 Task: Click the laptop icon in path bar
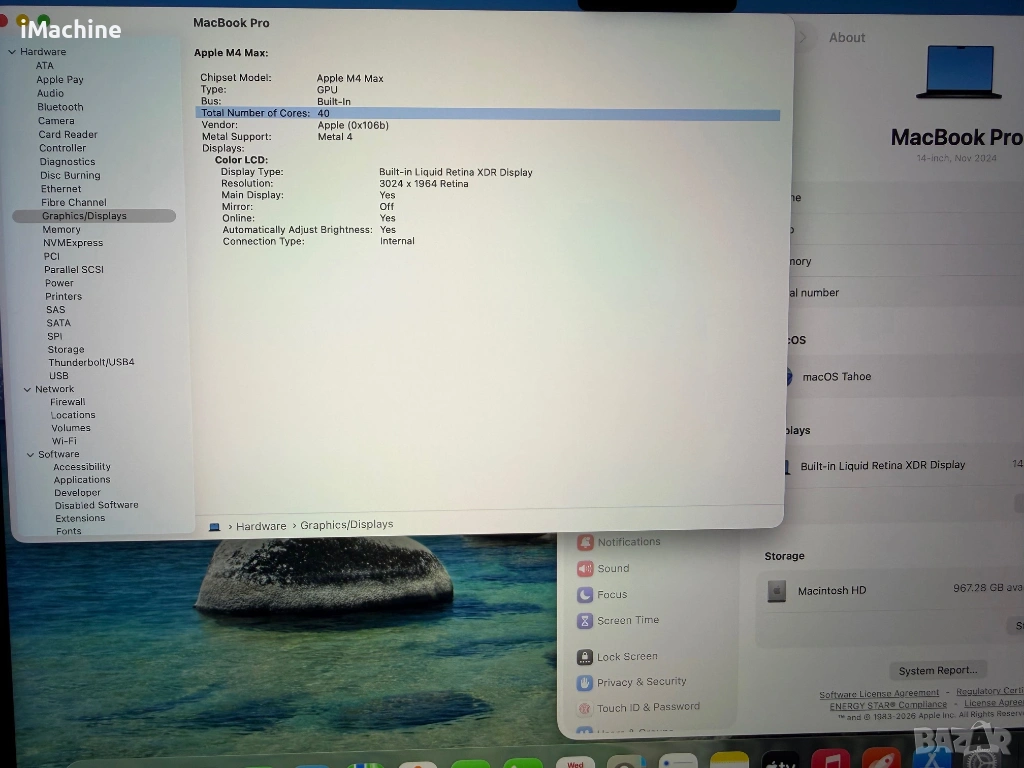(x=215, y=526)
